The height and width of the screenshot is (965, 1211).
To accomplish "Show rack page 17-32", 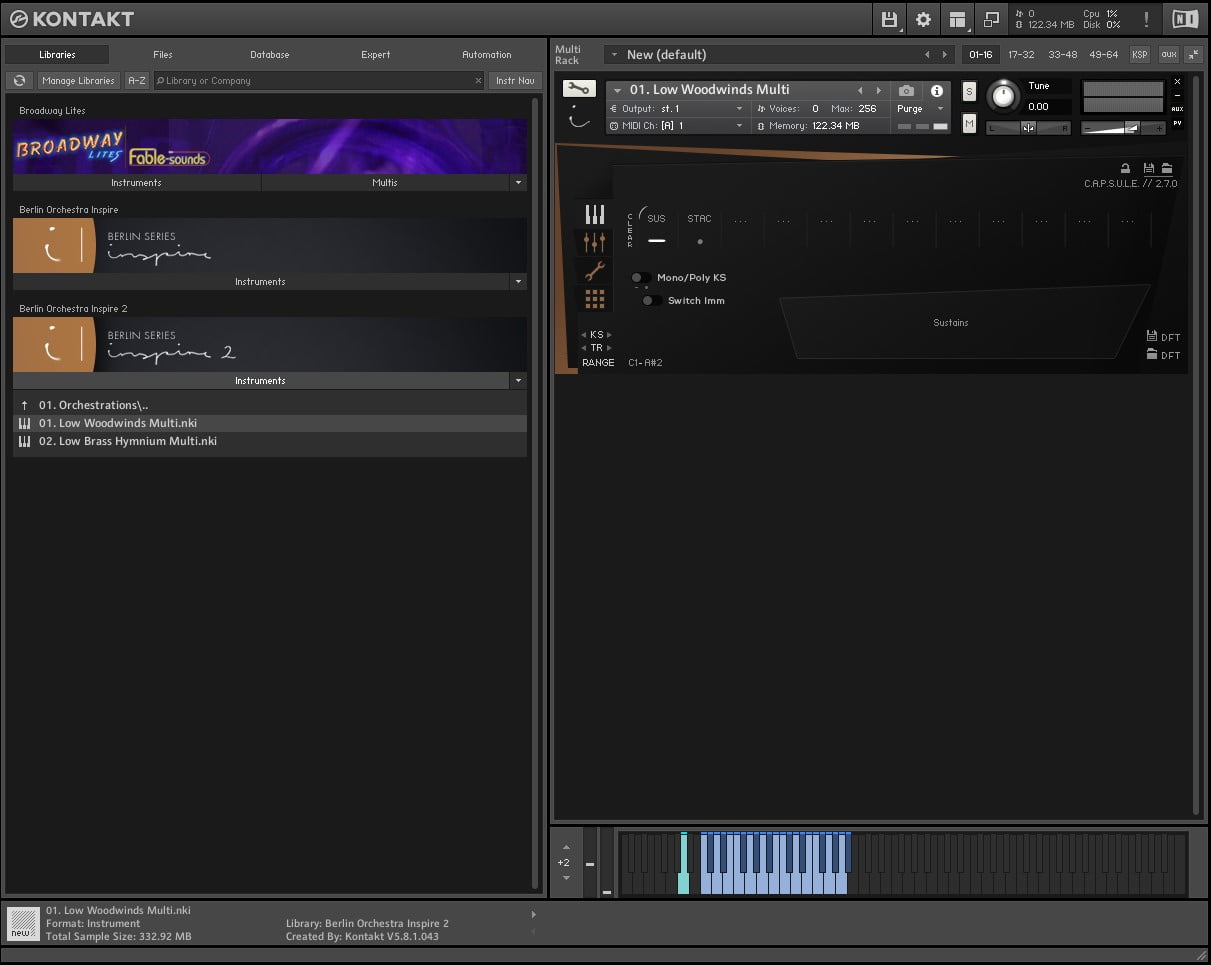I will coord(1021,55).
